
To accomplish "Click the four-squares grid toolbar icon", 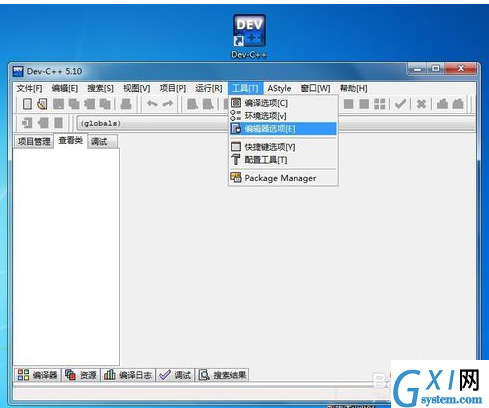I will [x=379, y=104].
